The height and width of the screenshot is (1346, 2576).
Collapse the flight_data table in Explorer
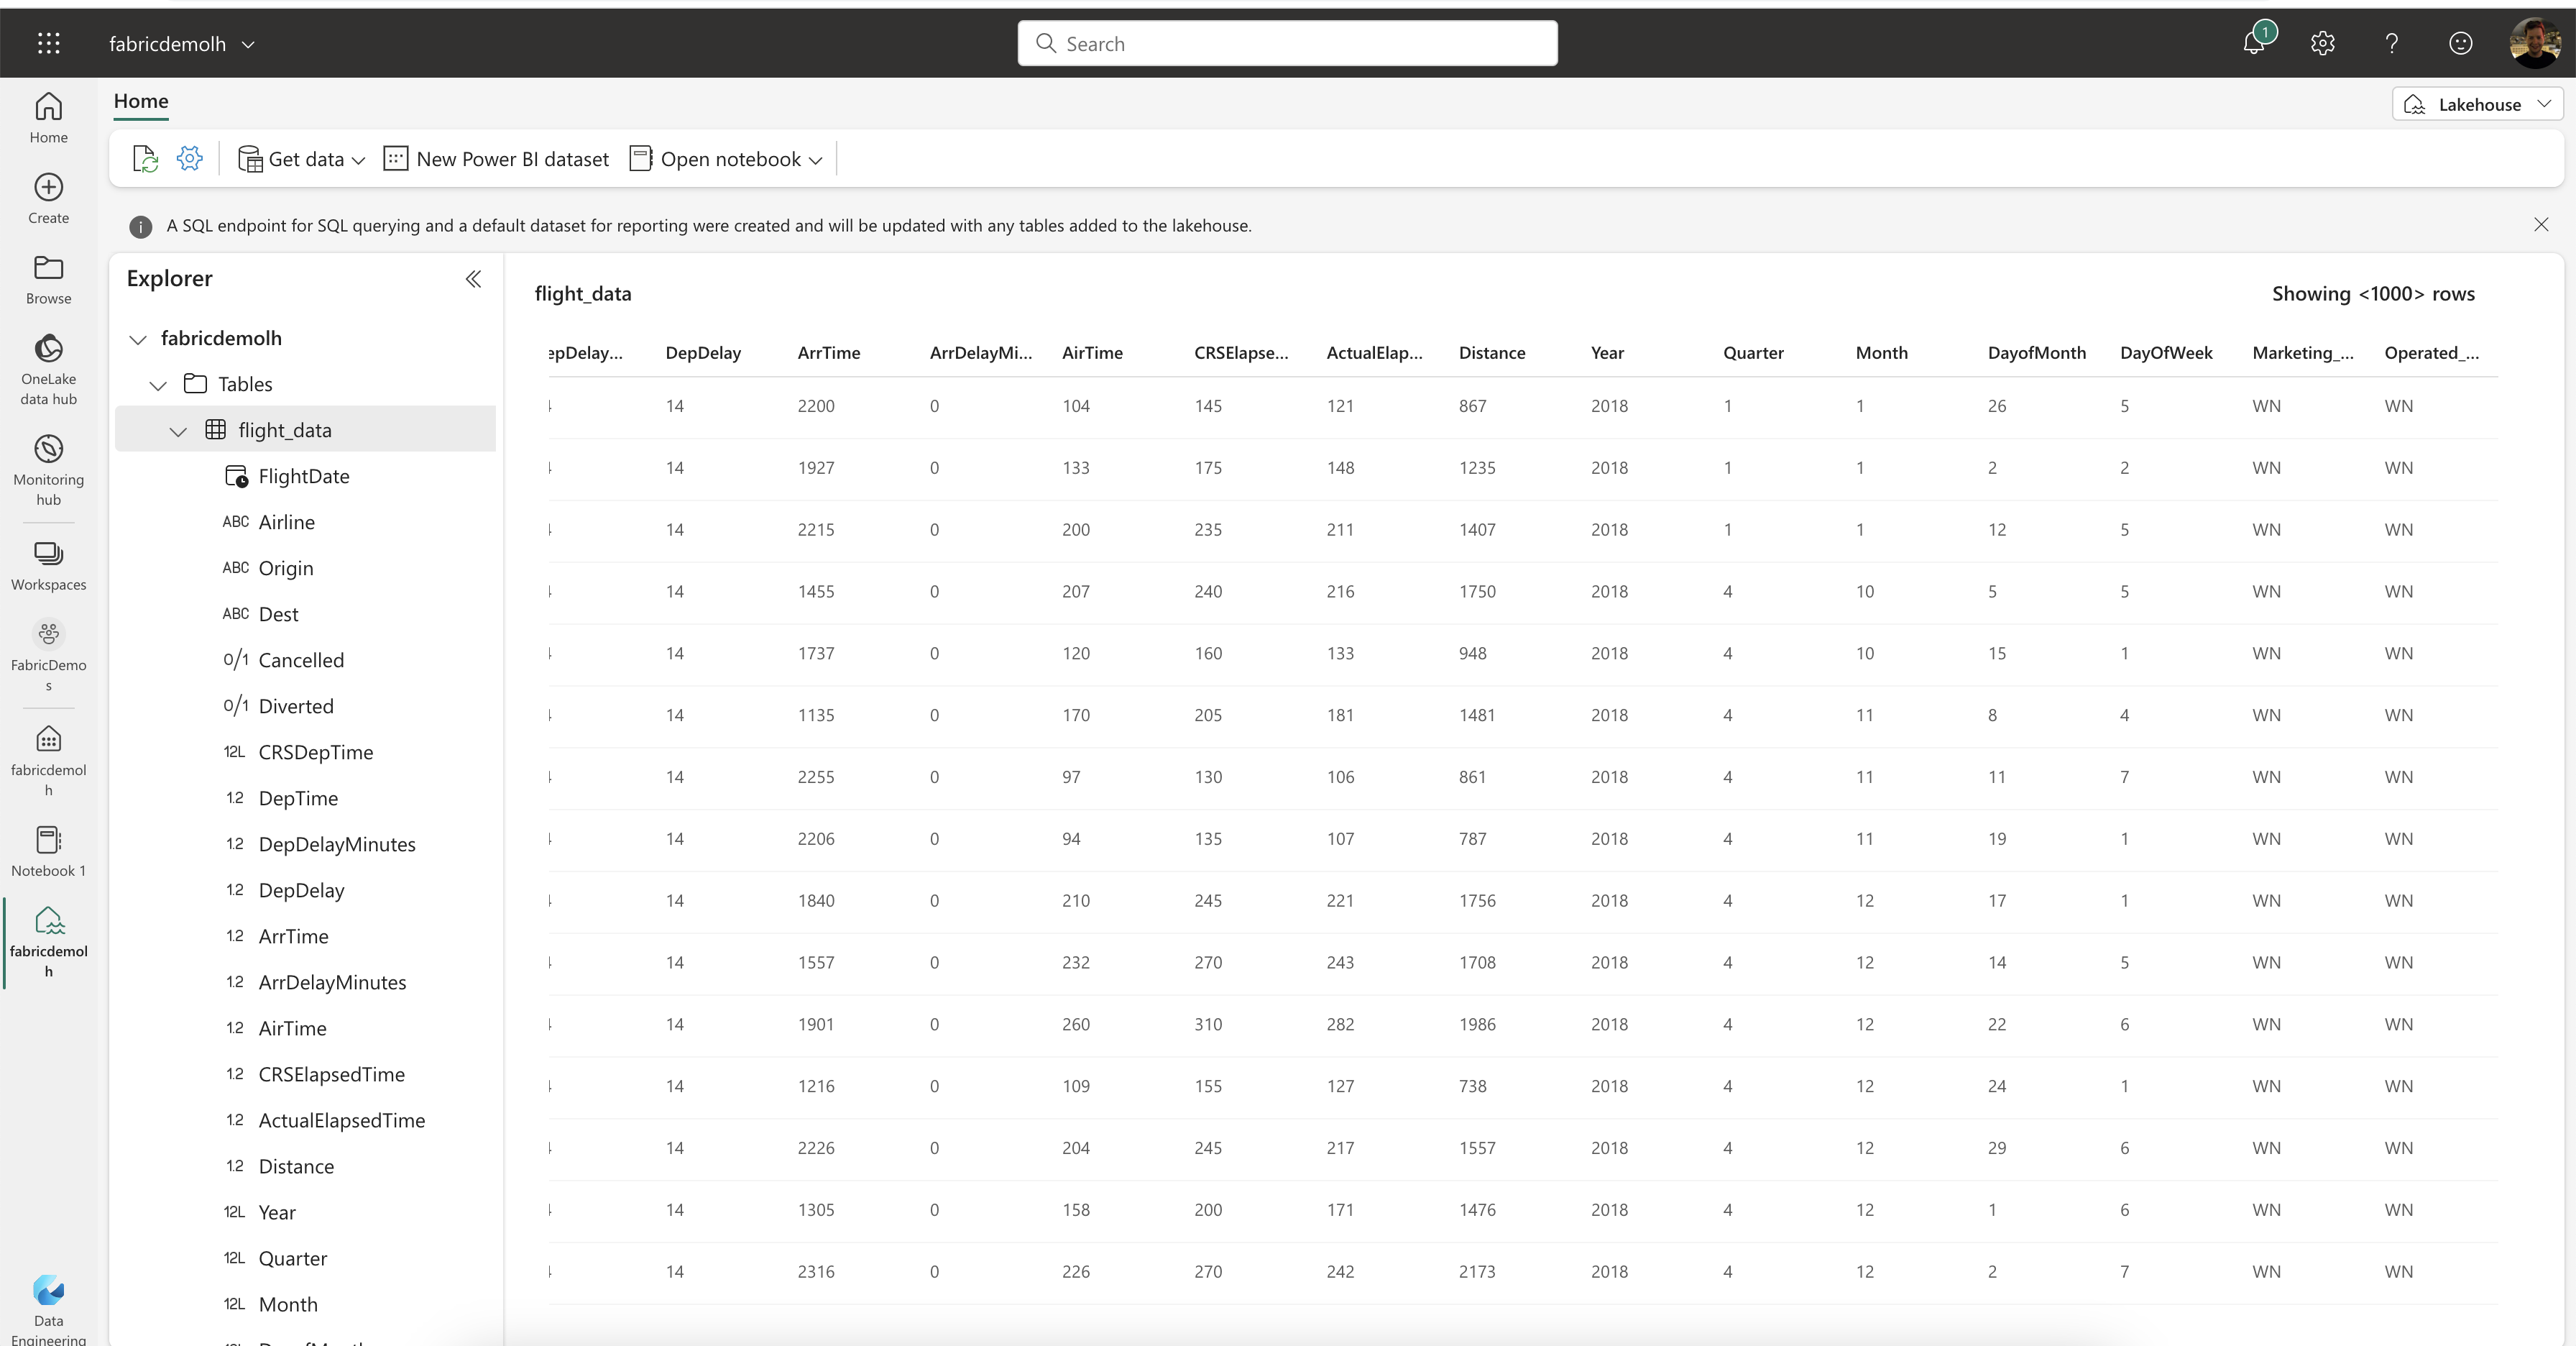(x=178, y=431)
